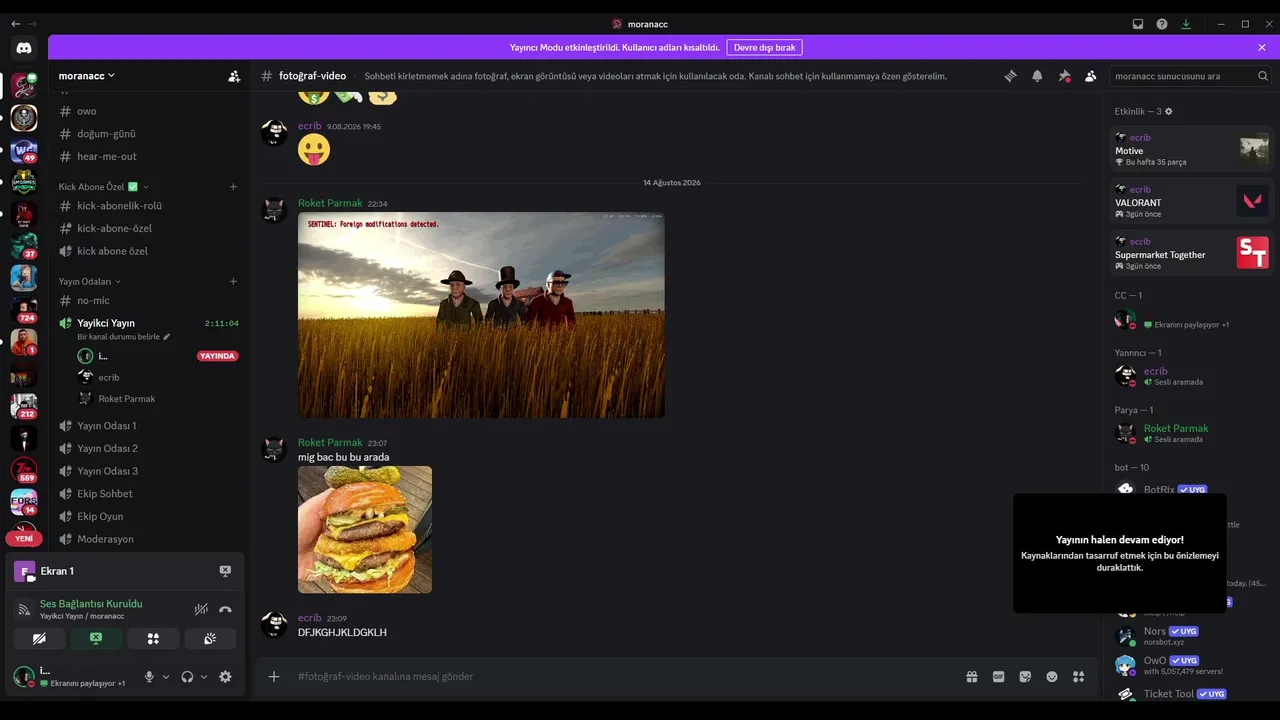Click the Devre dışı bırak button
The width and height of the screenshot is (1280, 720).
point(764,47)
